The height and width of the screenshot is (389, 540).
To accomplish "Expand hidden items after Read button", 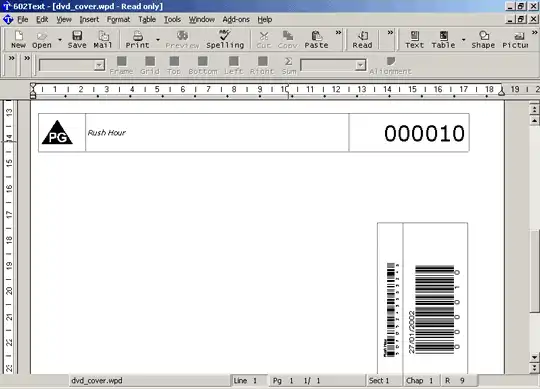I will [x=390, y=33].
